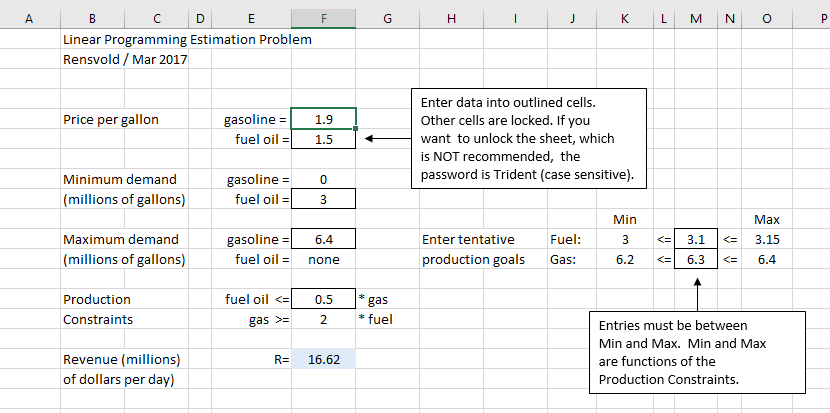Select the tentative Fuel production goal cell 3.1
830x413 pixels.
click(x=696, y=240)
